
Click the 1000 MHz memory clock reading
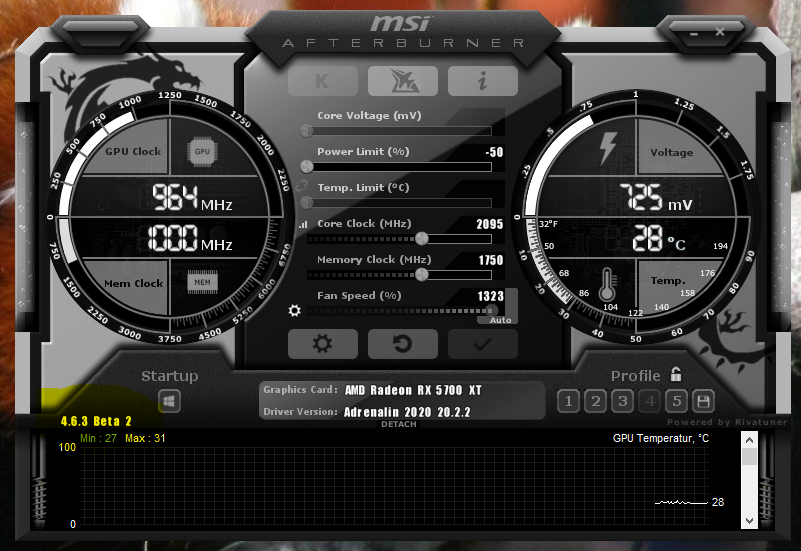pos(190,238)
